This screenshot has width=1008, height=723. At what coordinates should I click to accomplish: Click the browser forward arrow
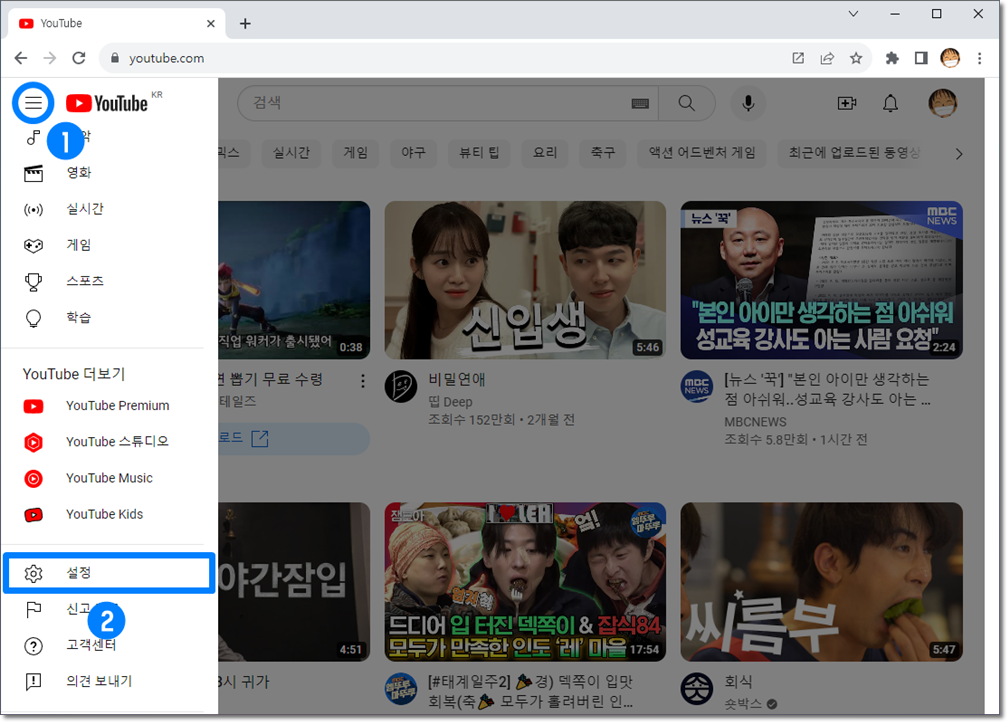pos(50,58)
